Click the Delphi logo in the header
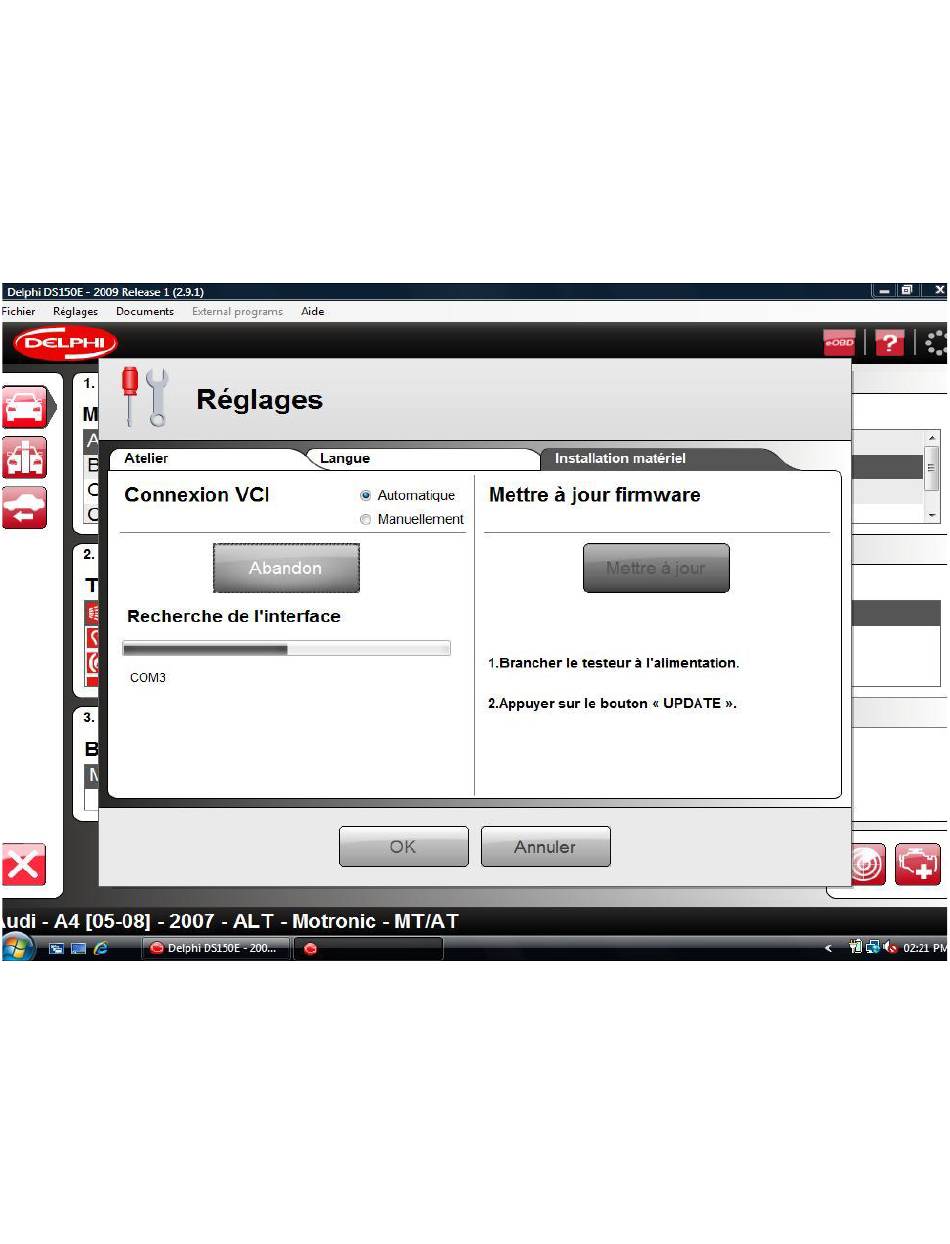950x1244 pixels. [65, 342]
